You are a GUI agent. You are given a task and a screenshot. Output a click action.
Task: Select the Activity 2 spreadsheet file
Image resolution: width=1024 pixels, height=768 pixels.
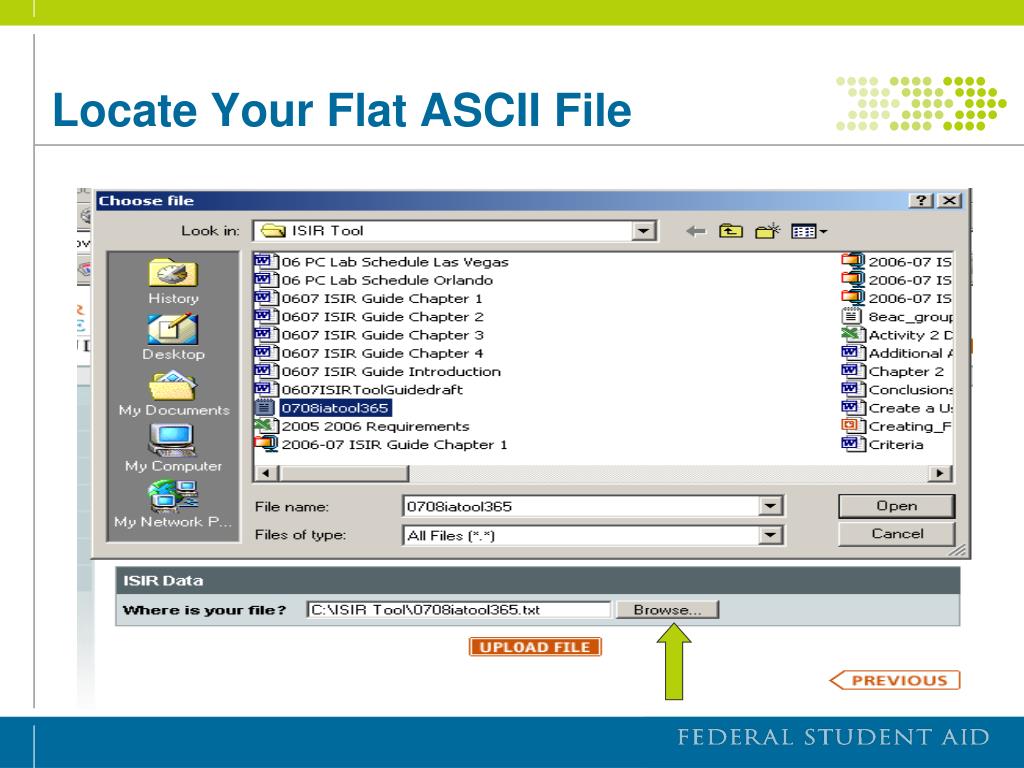(x=897, y=335)
